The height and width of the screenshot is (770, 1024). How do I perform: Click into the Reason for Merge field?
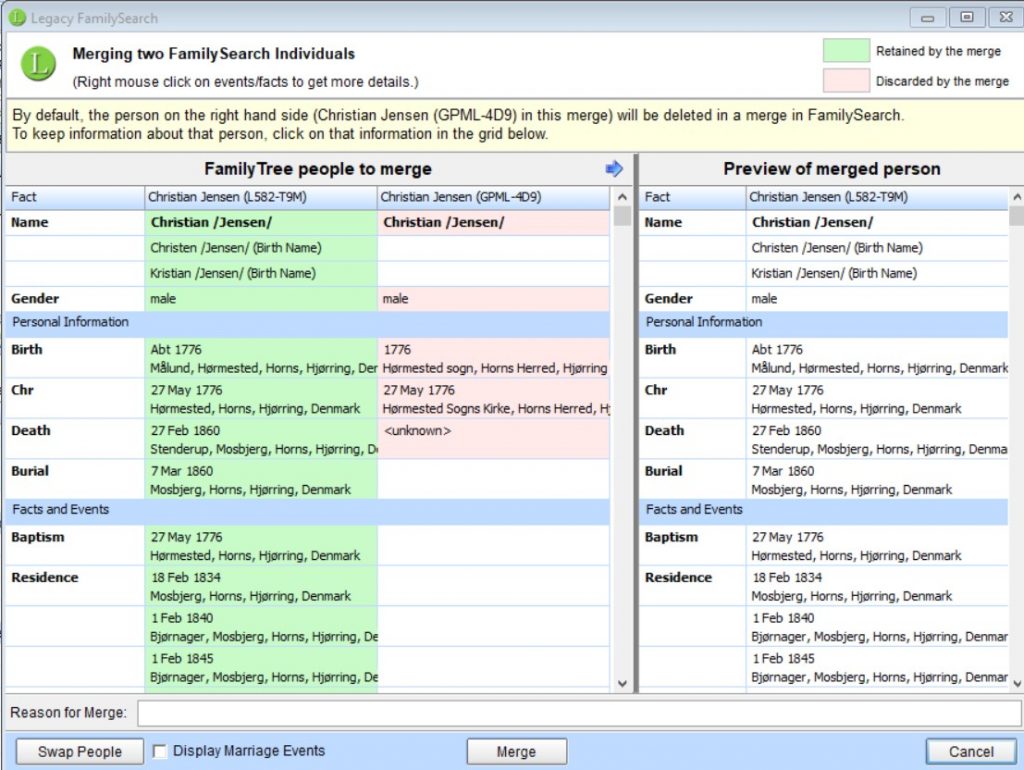click(579, 713)
